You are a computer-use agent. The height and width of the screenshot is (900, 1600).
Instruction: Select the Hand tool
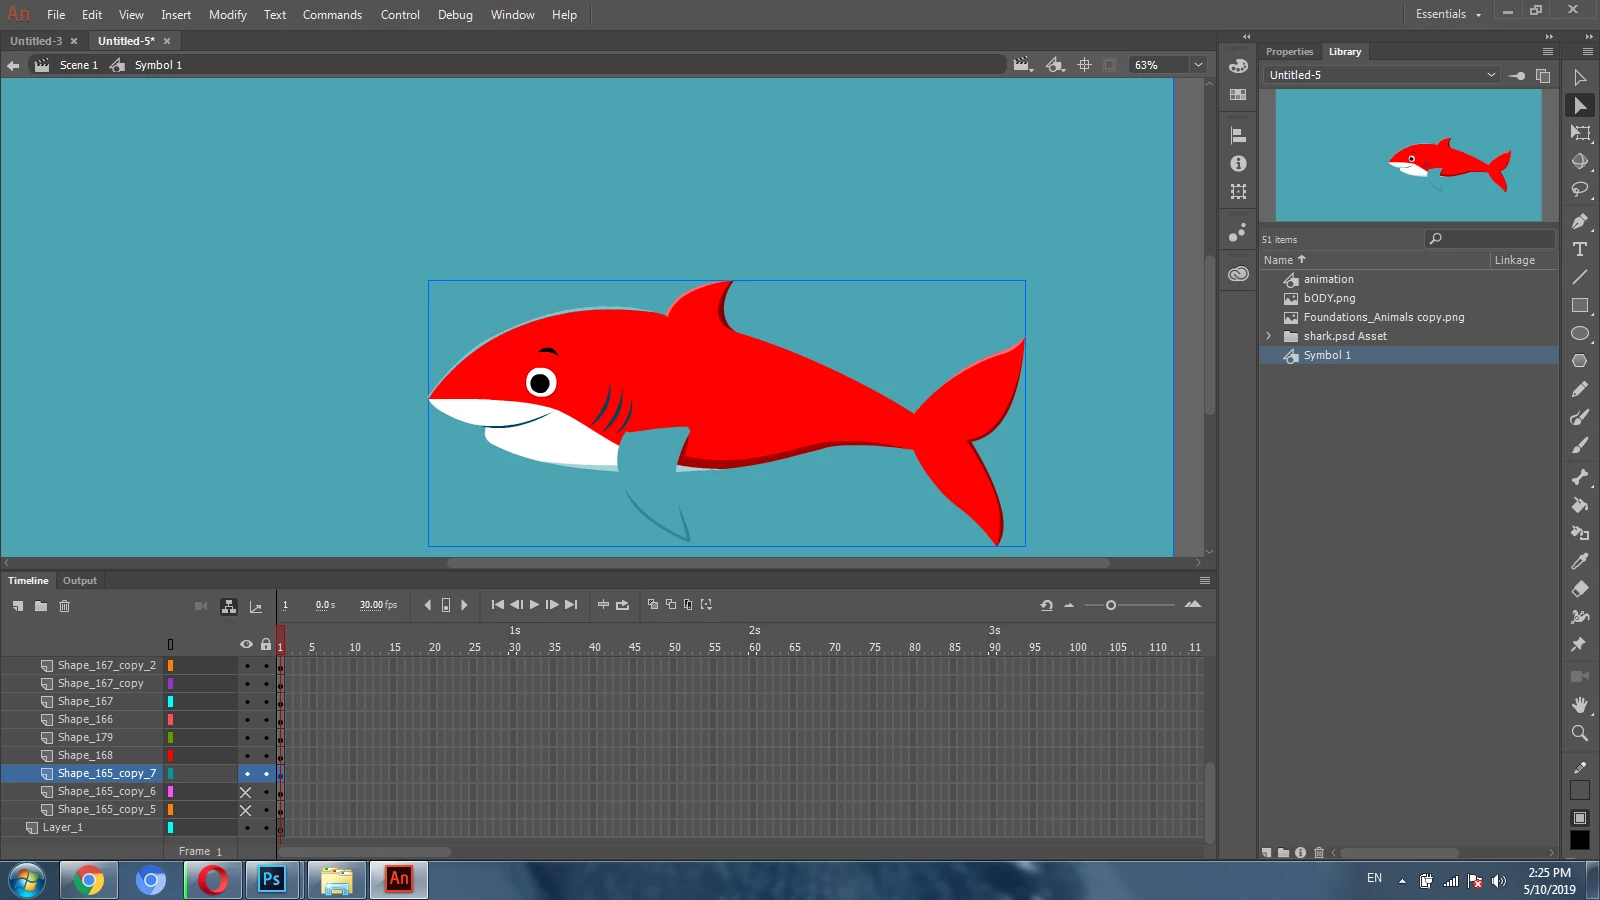(1580, 705)
